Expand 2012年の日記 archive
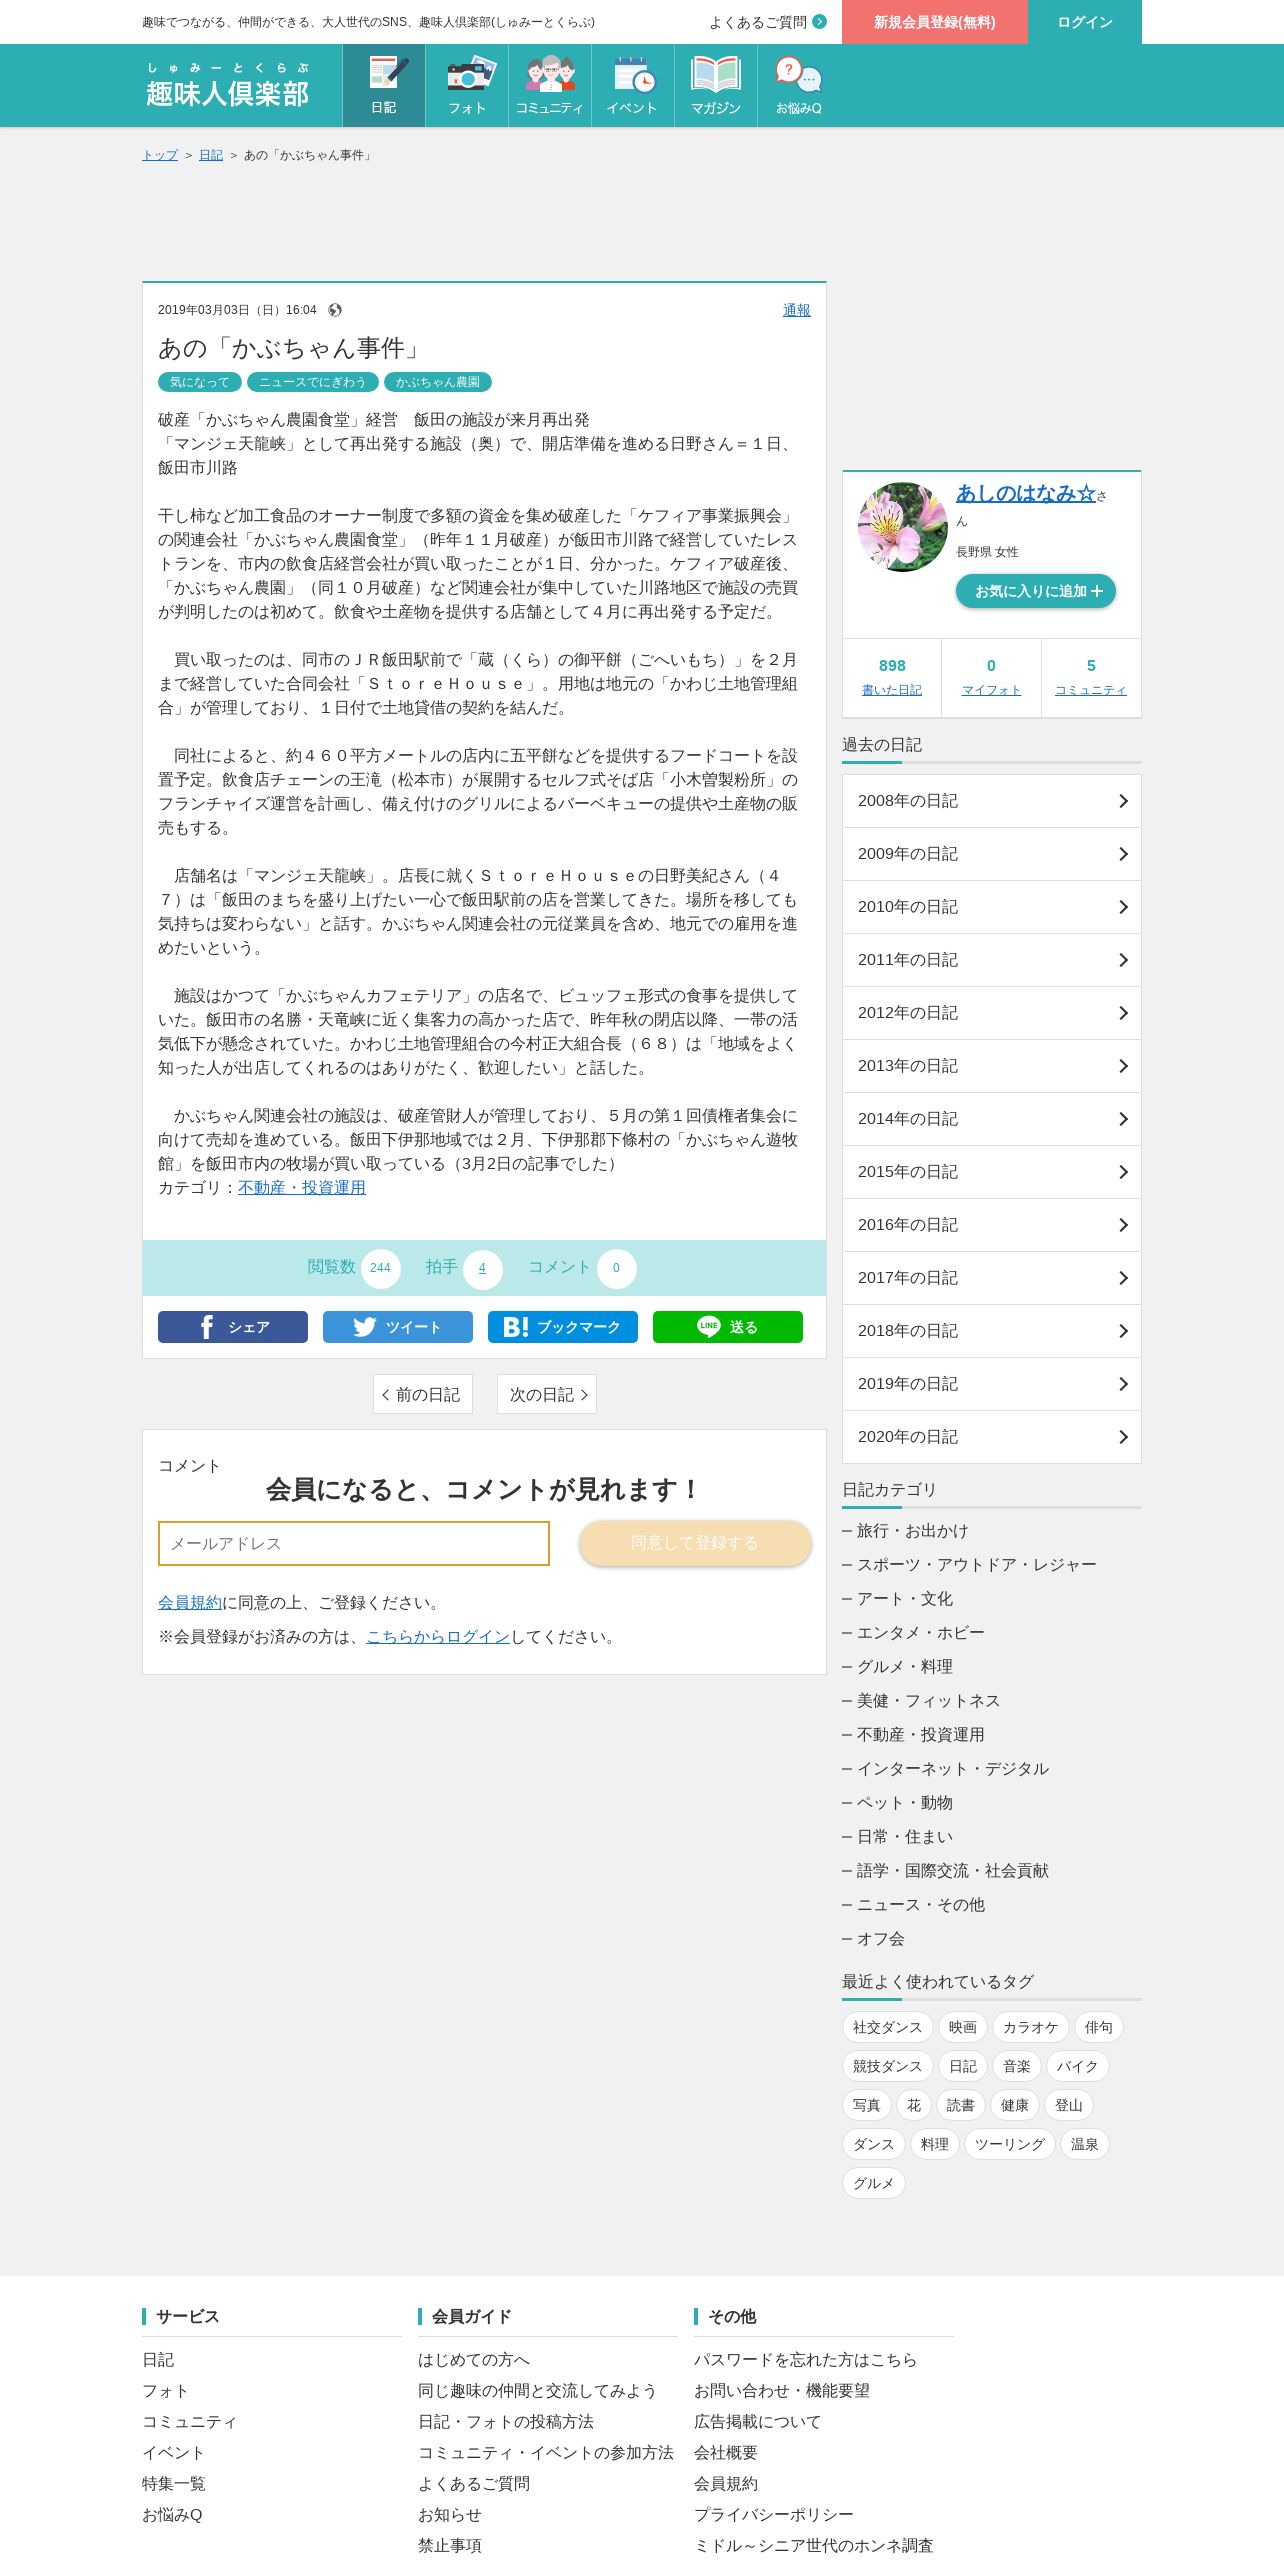The height and width of the screenshot is (2568, 1284). tap(992, 1013)
